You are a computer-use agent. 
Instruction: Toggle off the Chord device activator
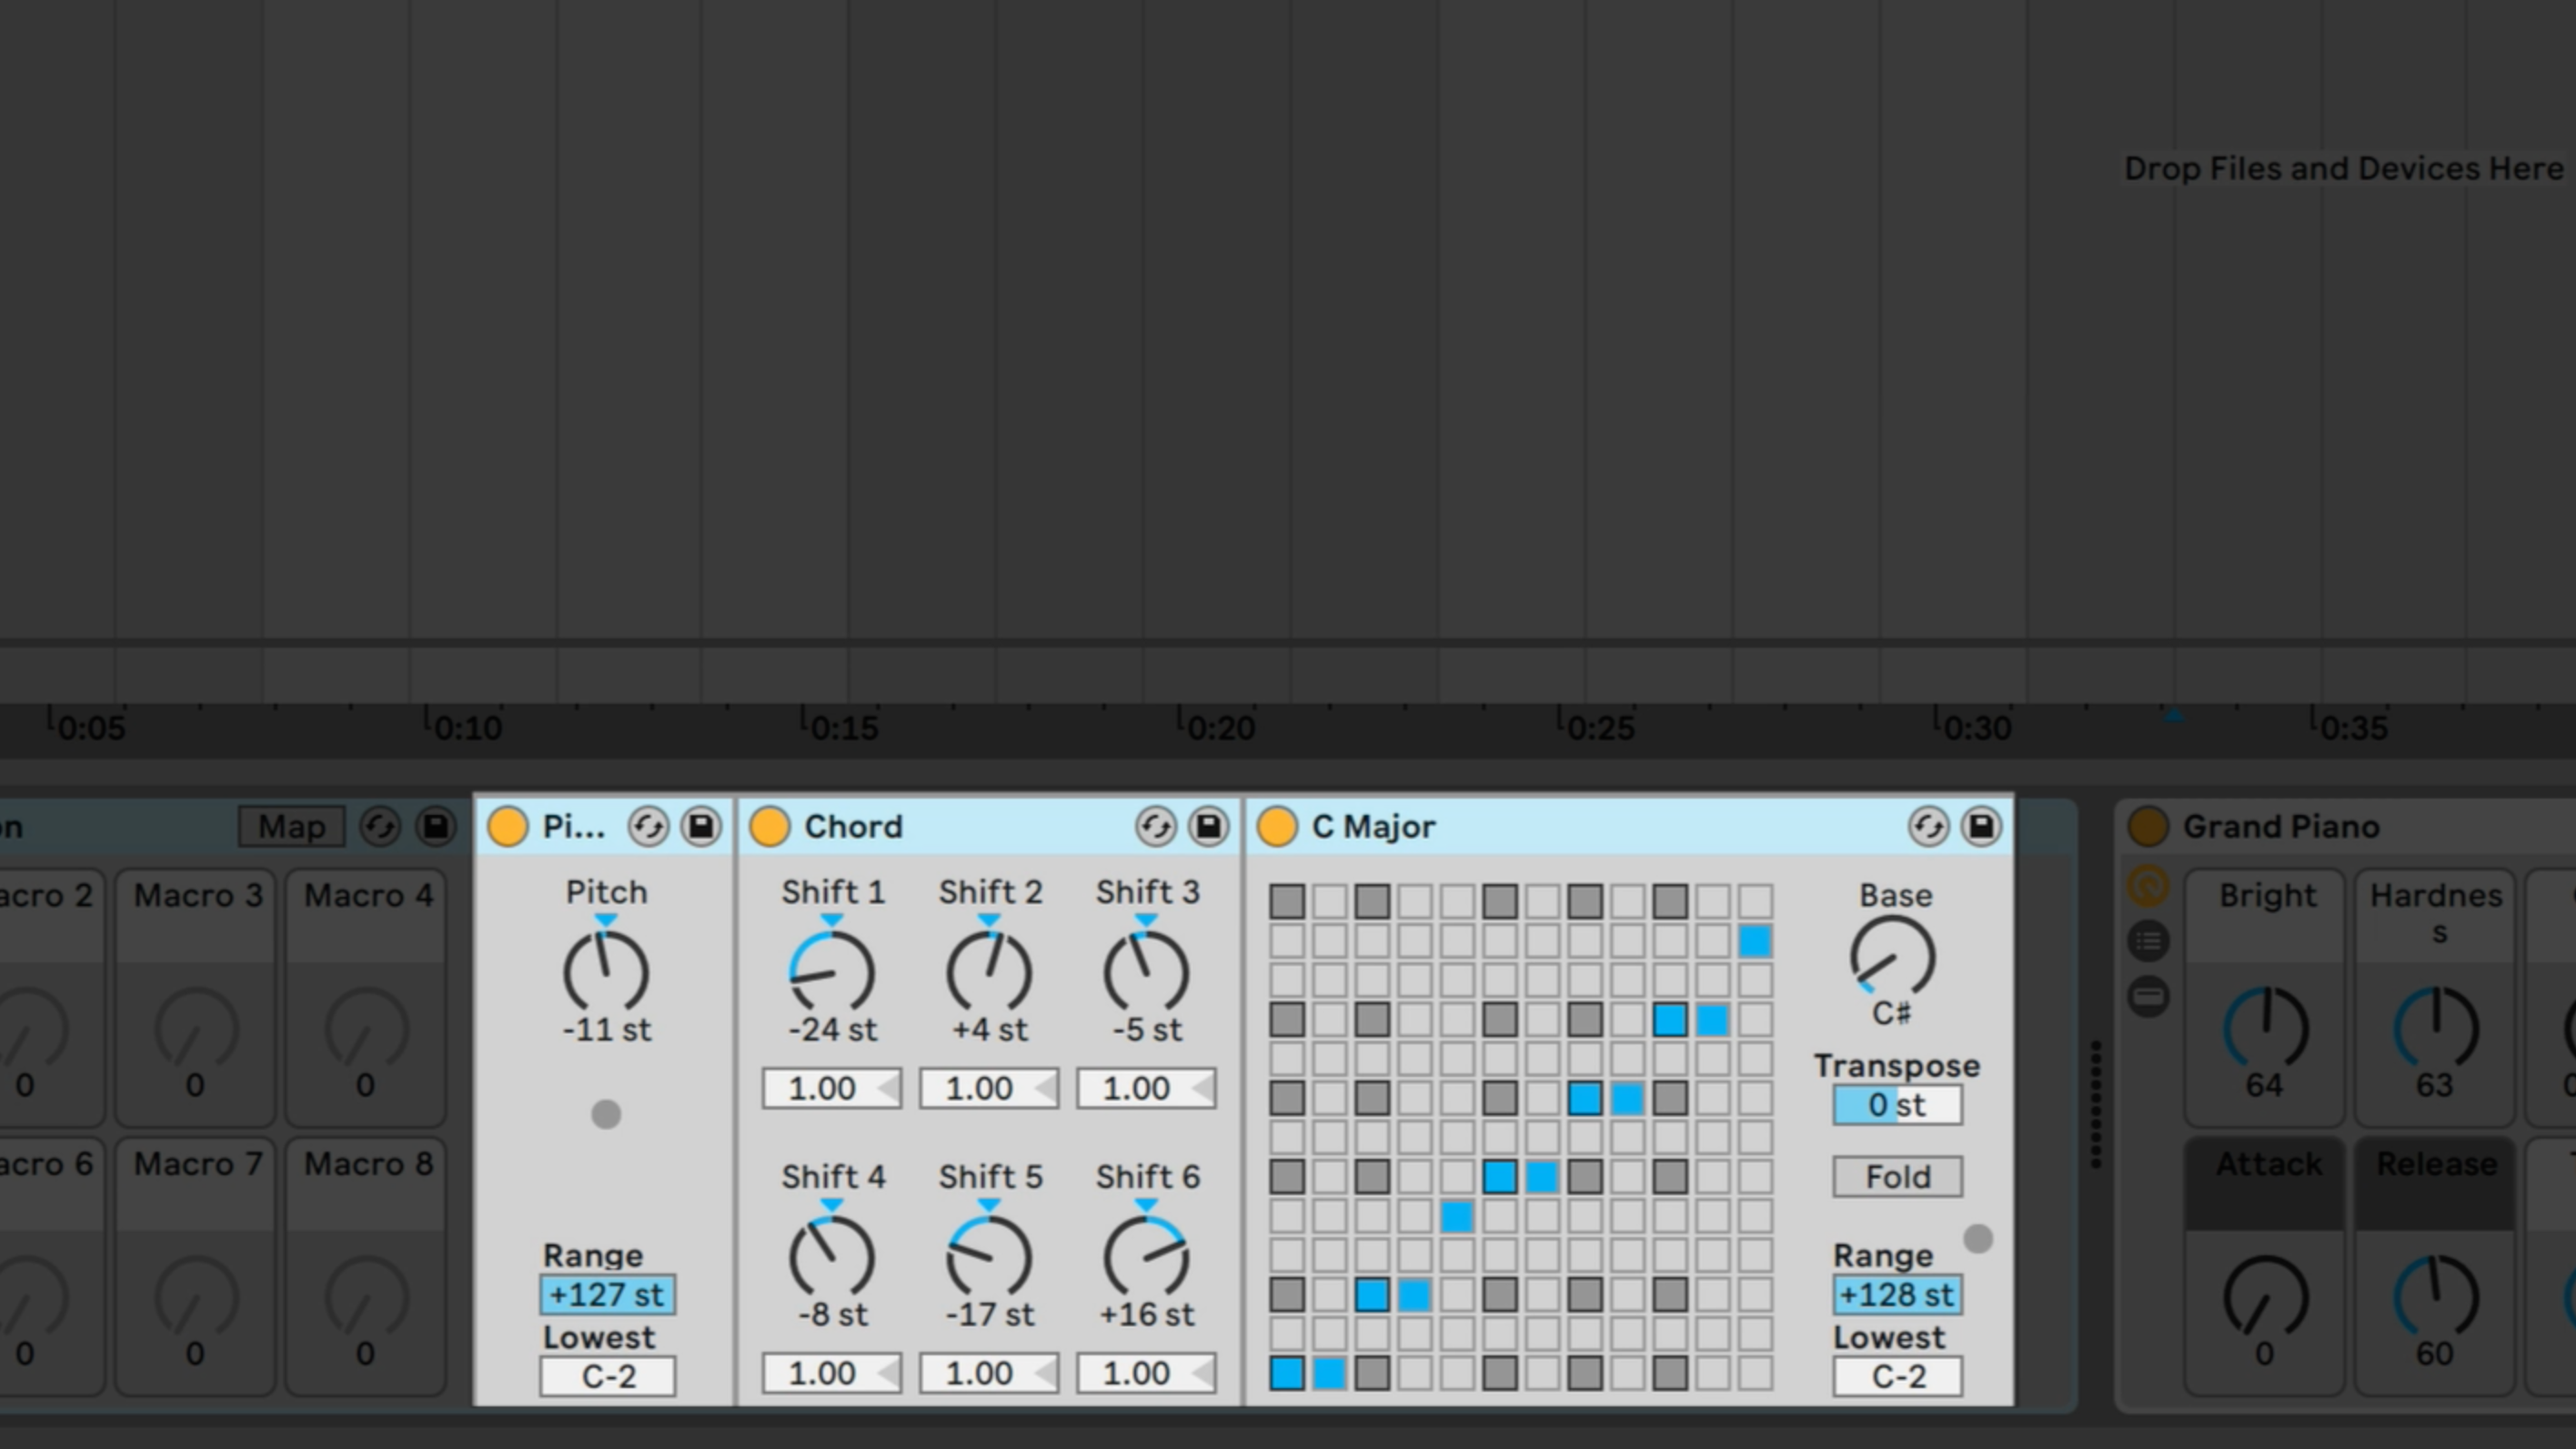(771, 826)
